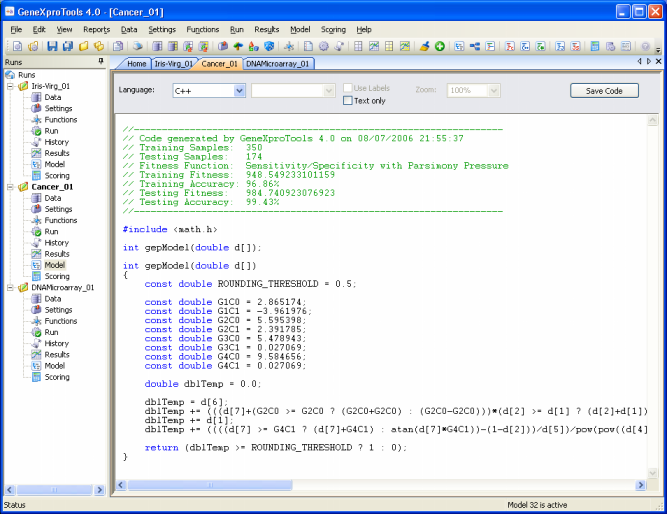Screen dimensions: 667x514
Task: Click the root Runs node in tree
Action: coord(26,75)
